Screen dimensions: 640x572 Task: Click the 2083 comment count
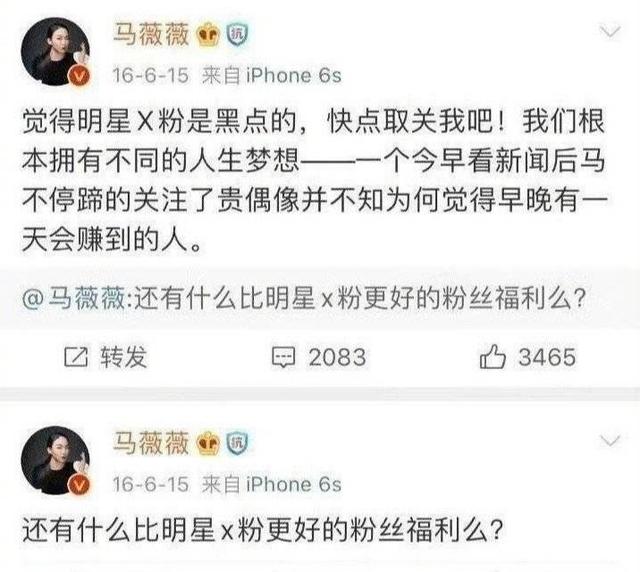[337, 357]
